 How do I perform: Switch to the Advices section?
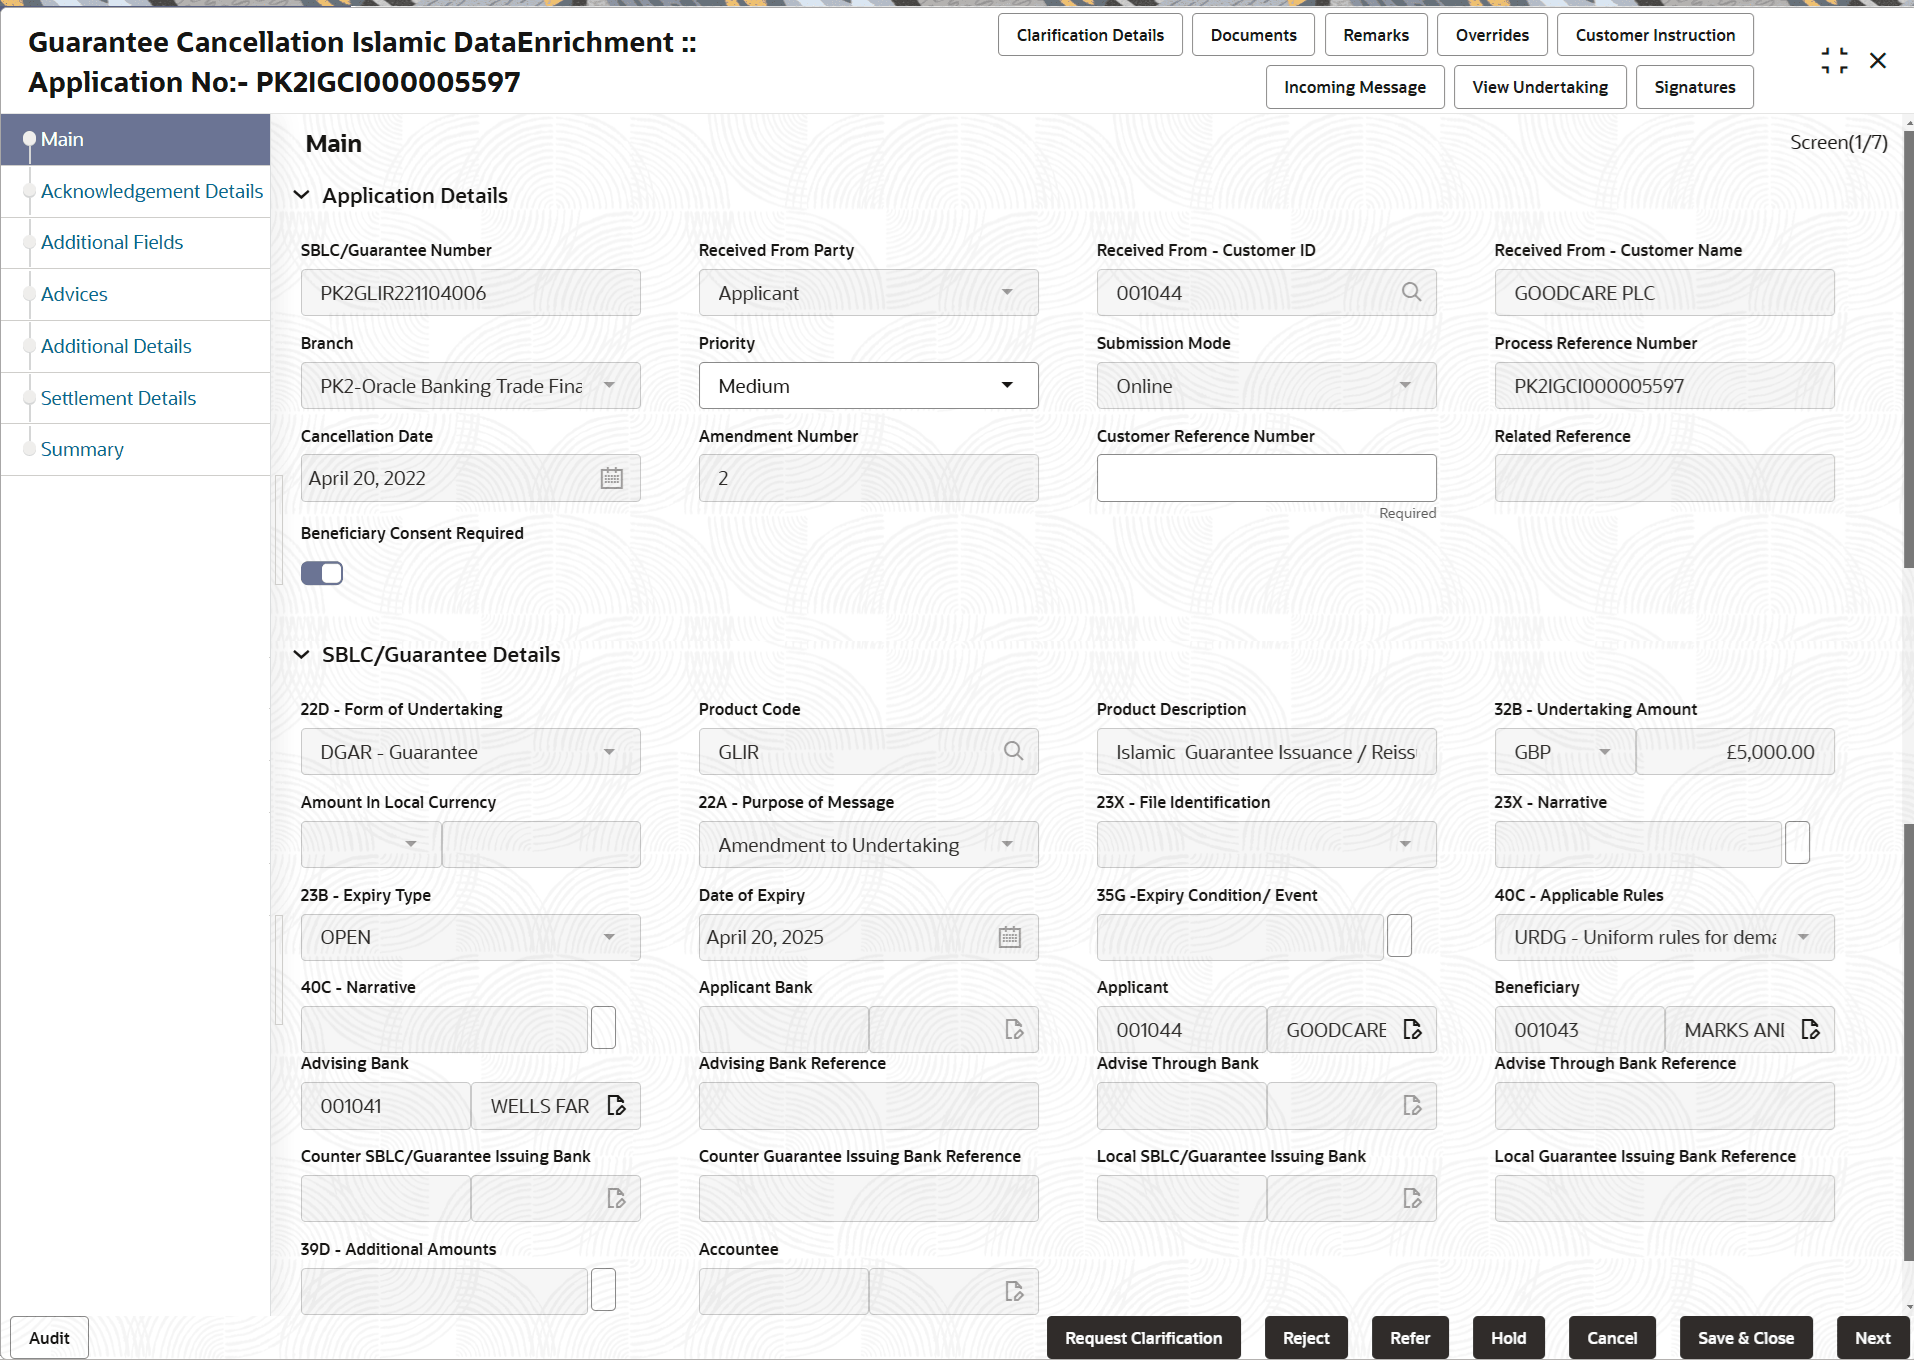pos(74,293)
